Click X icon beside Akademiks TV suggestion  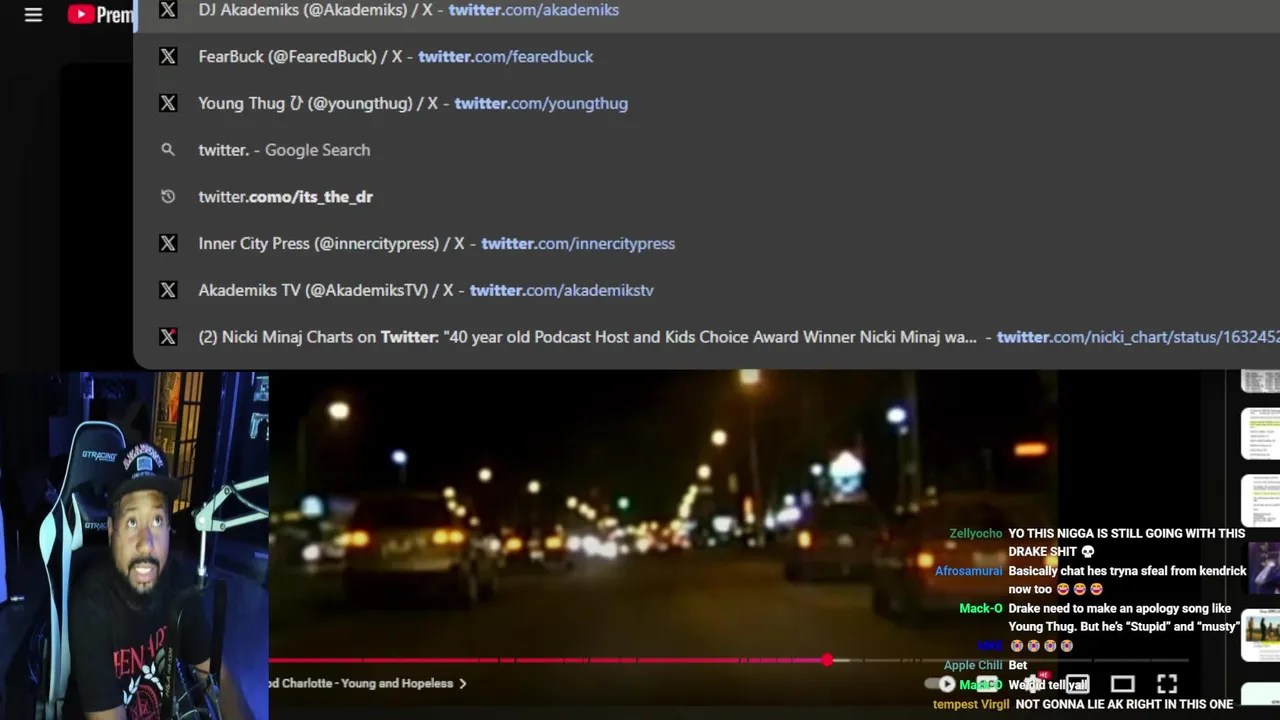168,290
